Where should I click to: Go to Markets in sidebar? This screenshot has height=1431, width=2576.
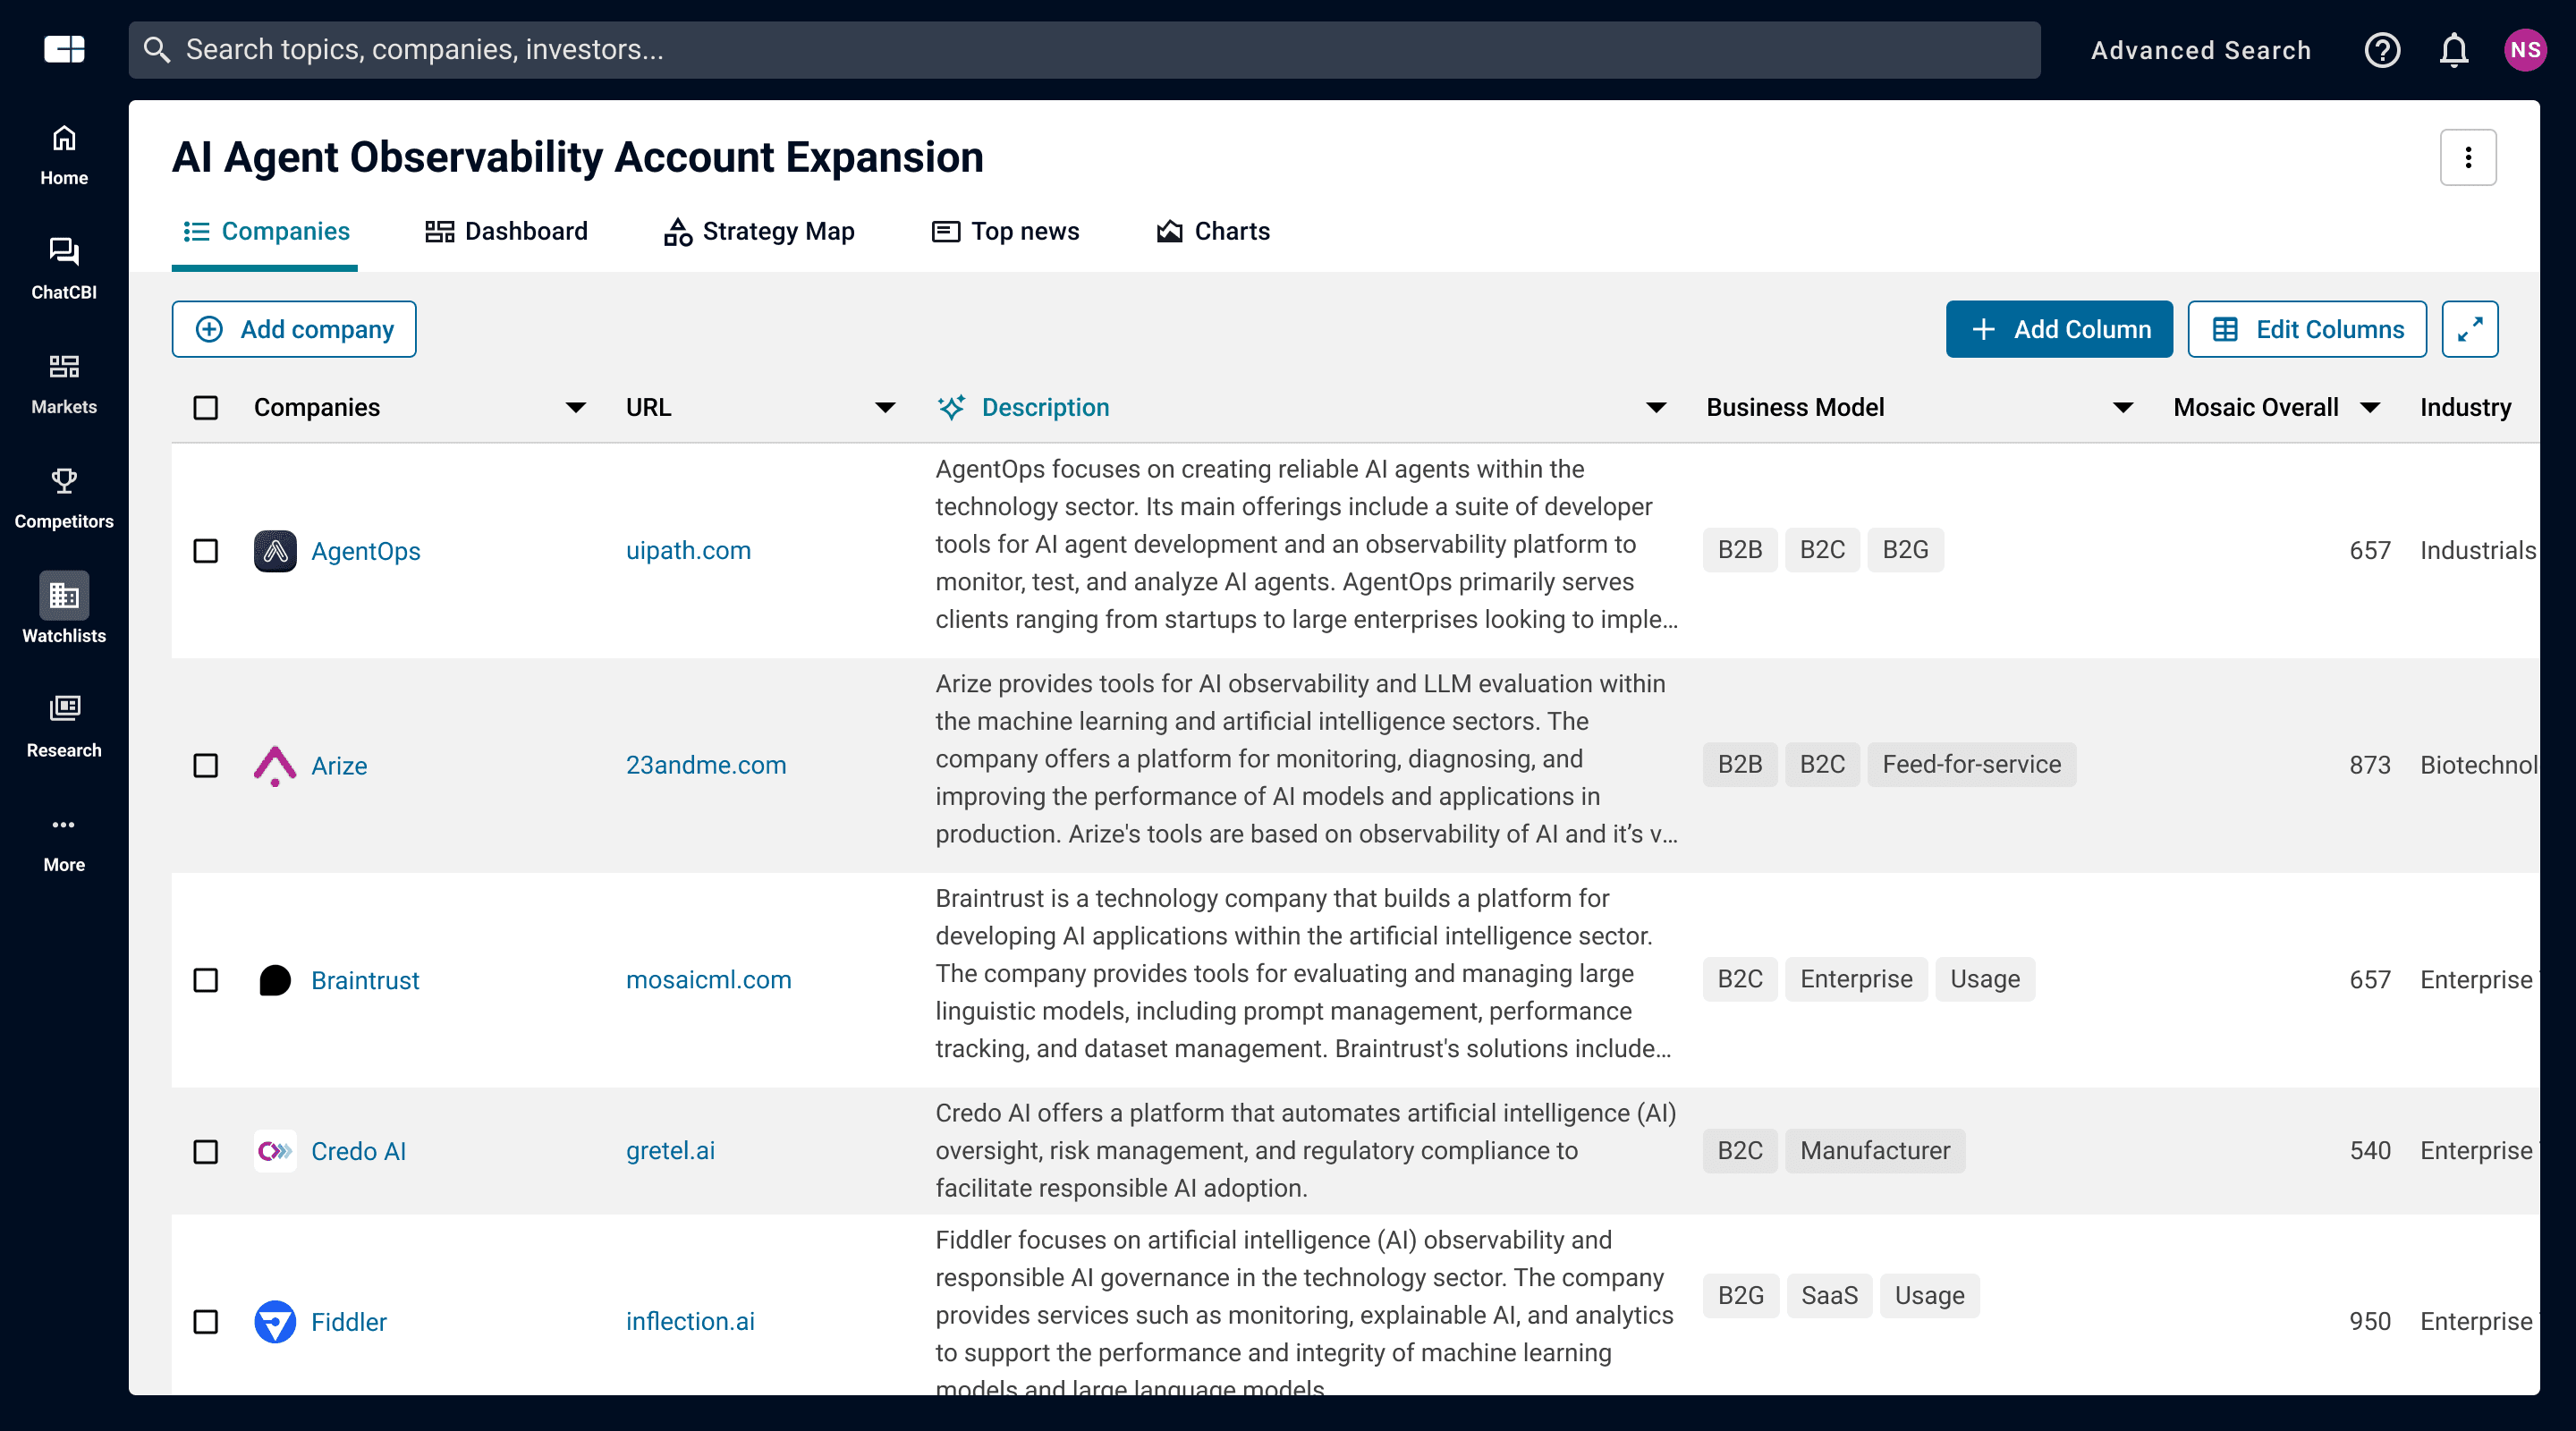[x=64, y=382]
